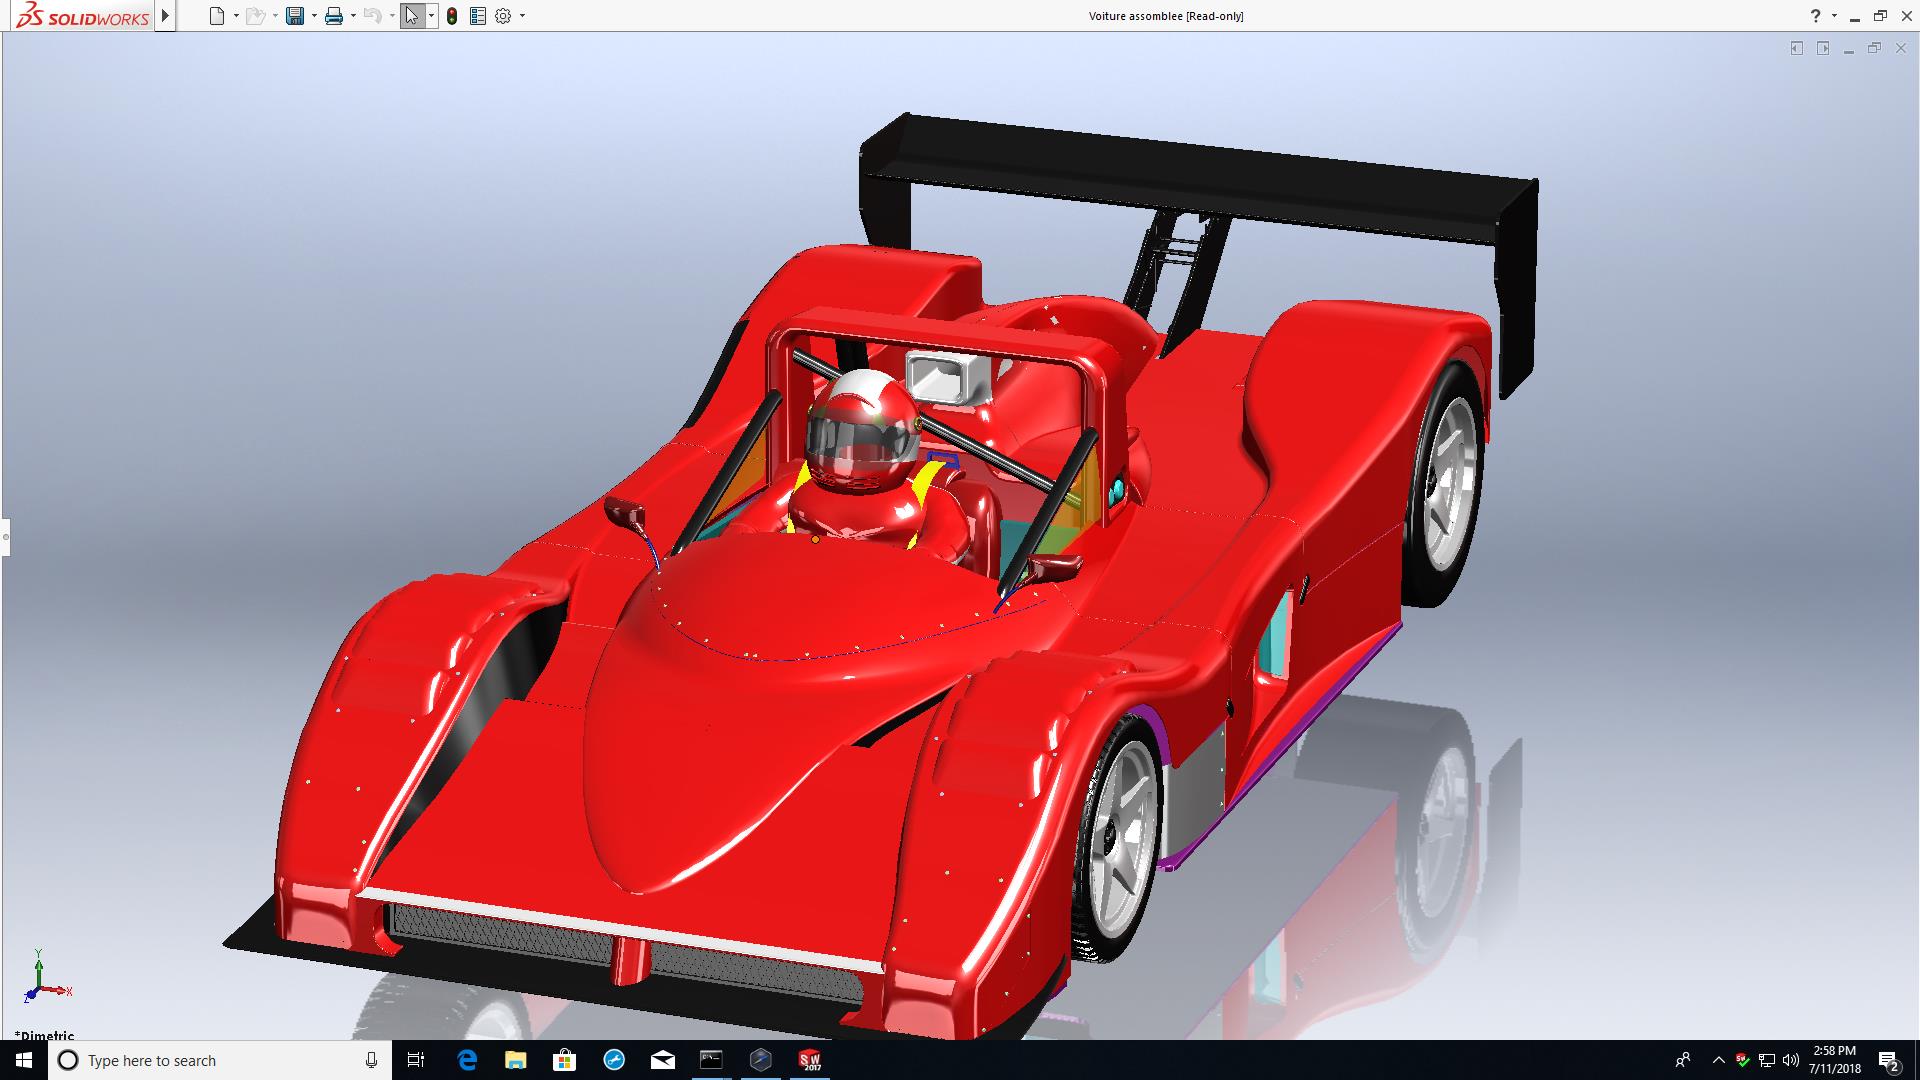Image resolution: width=1920 pixels, height=1080 pixels.
Task: Open the Help dropdown arrow
Action: [x=1834, y=16]
